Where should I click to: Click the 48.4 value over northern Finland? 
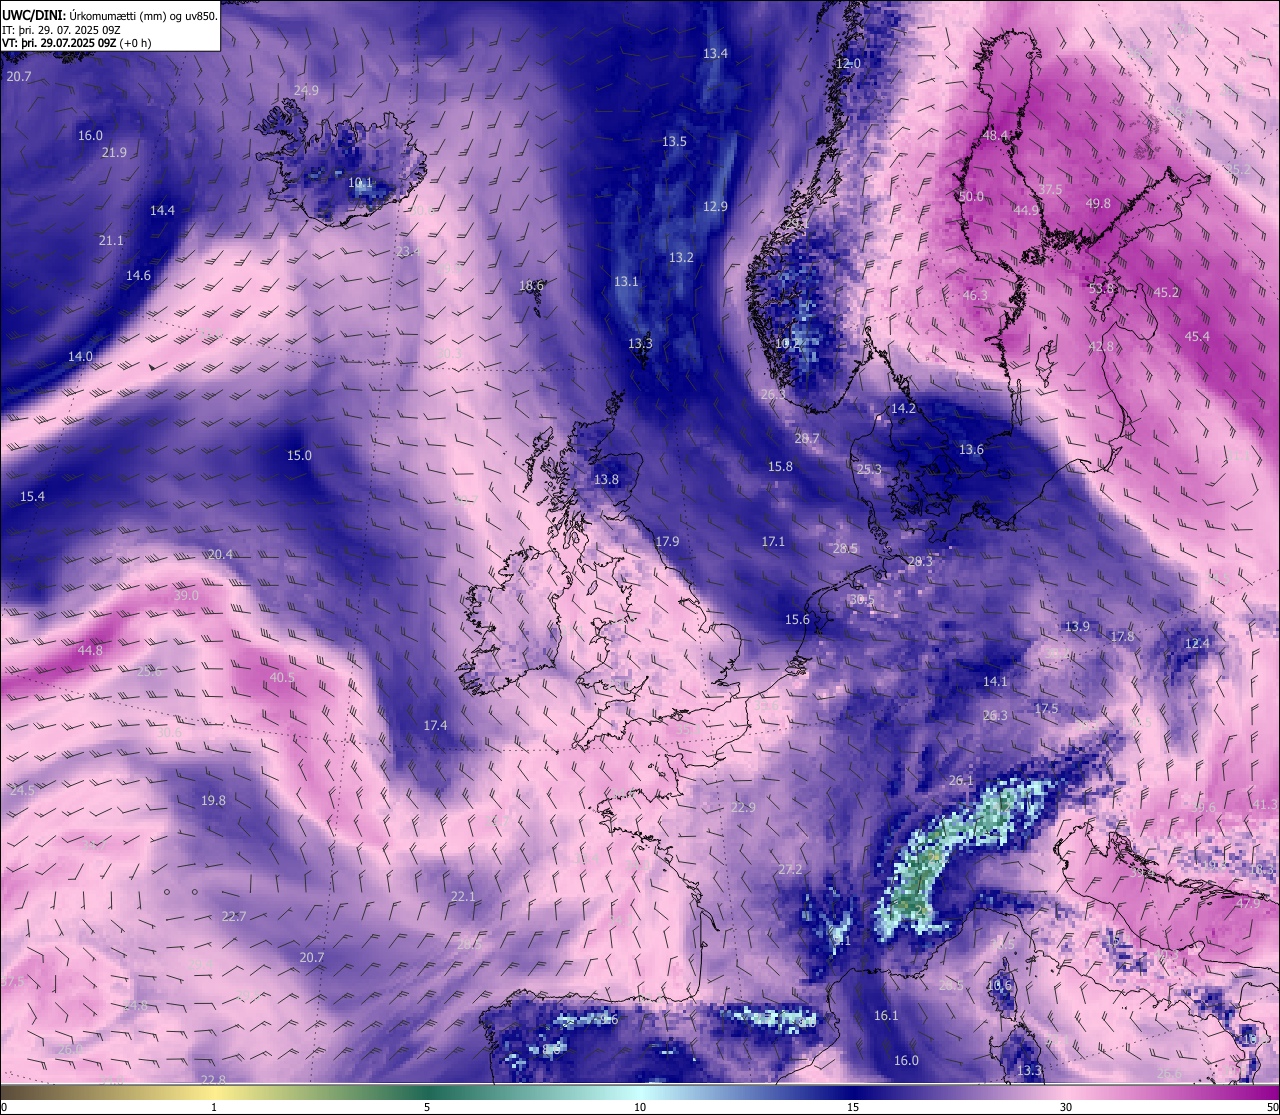pos(996,134)
